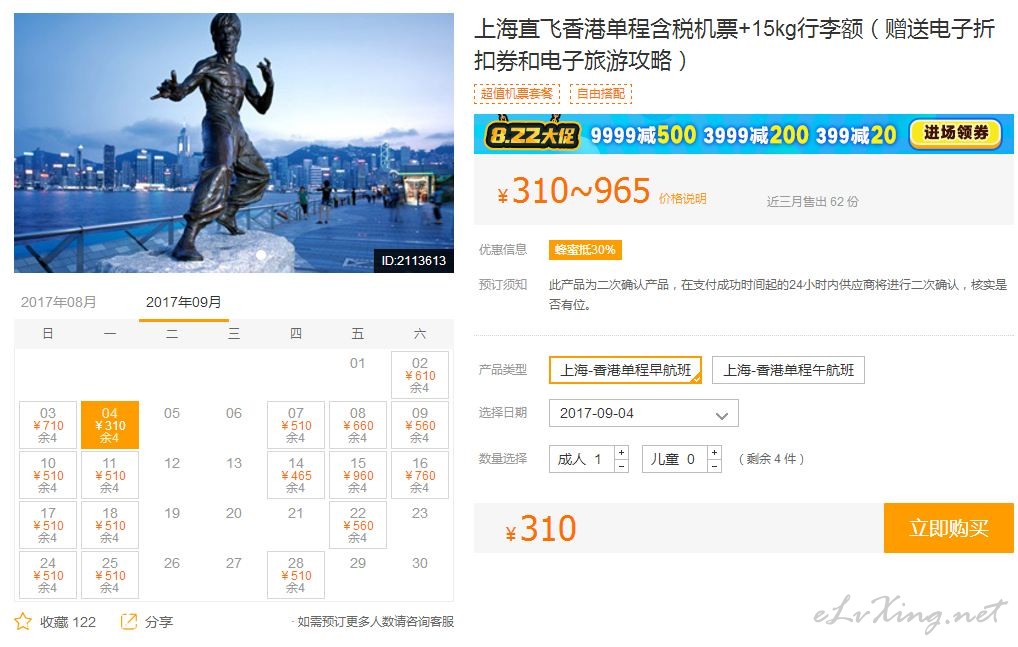Decrease child quantity with minus stepper

715,466
